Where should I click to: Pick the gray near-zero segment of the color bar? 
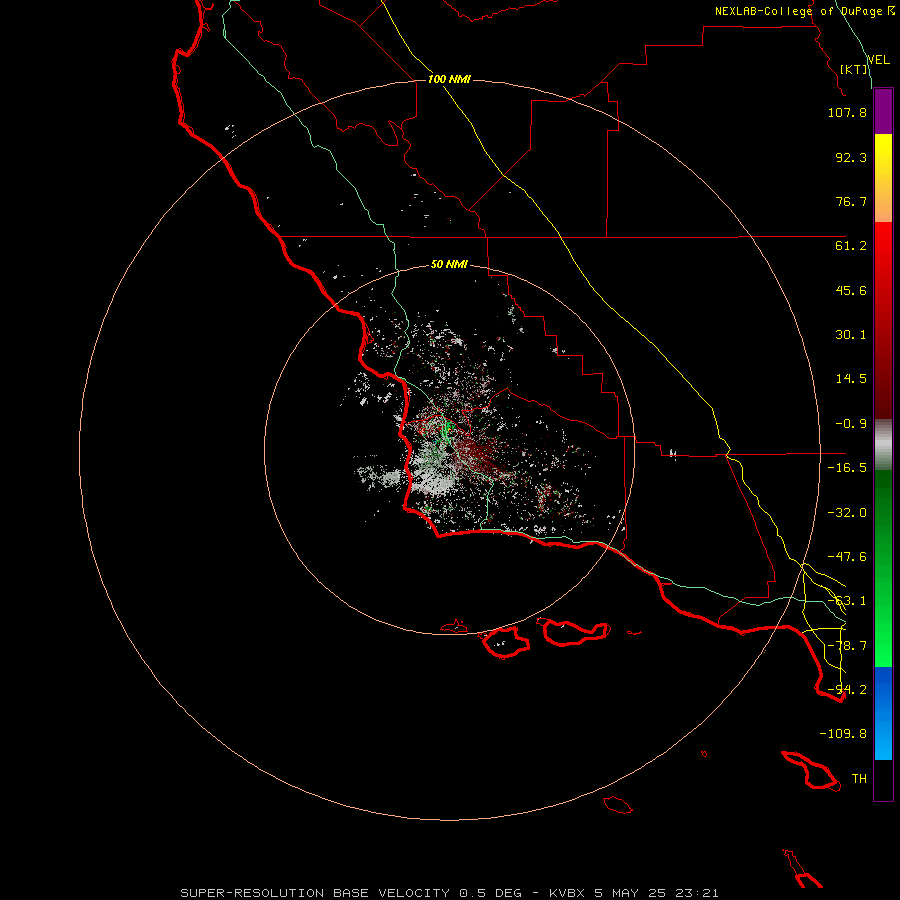click(x=883, y=445)
